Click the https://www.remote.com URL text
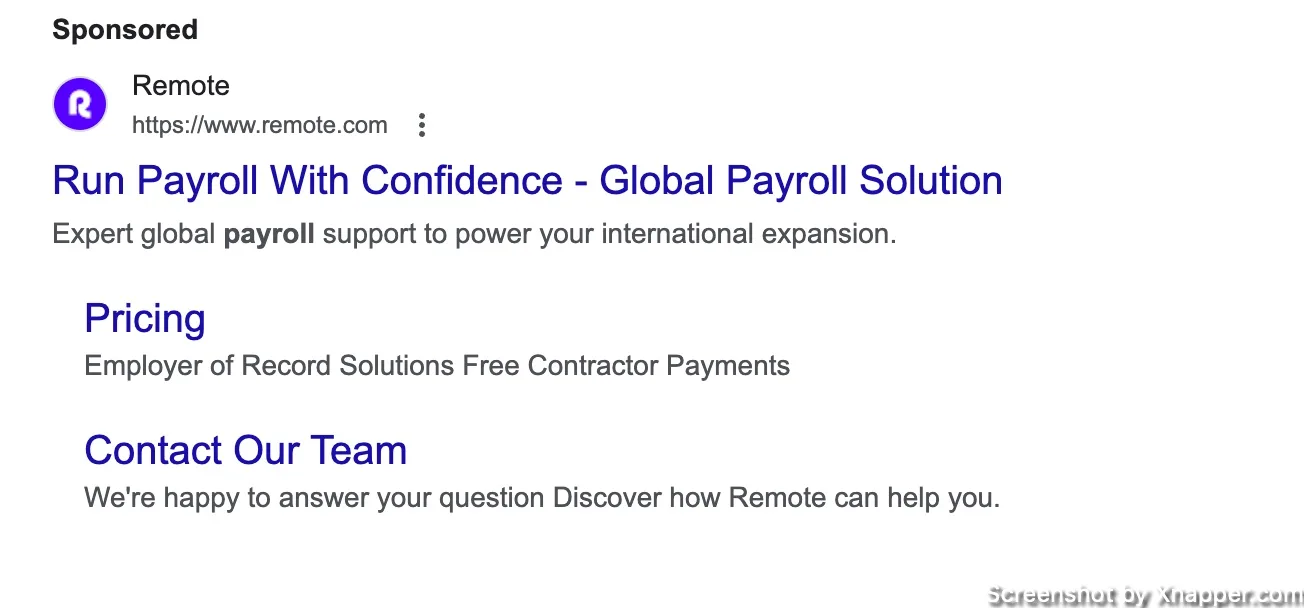The height and width of the screenshot is (608, 1304). [x=260, y=125]
